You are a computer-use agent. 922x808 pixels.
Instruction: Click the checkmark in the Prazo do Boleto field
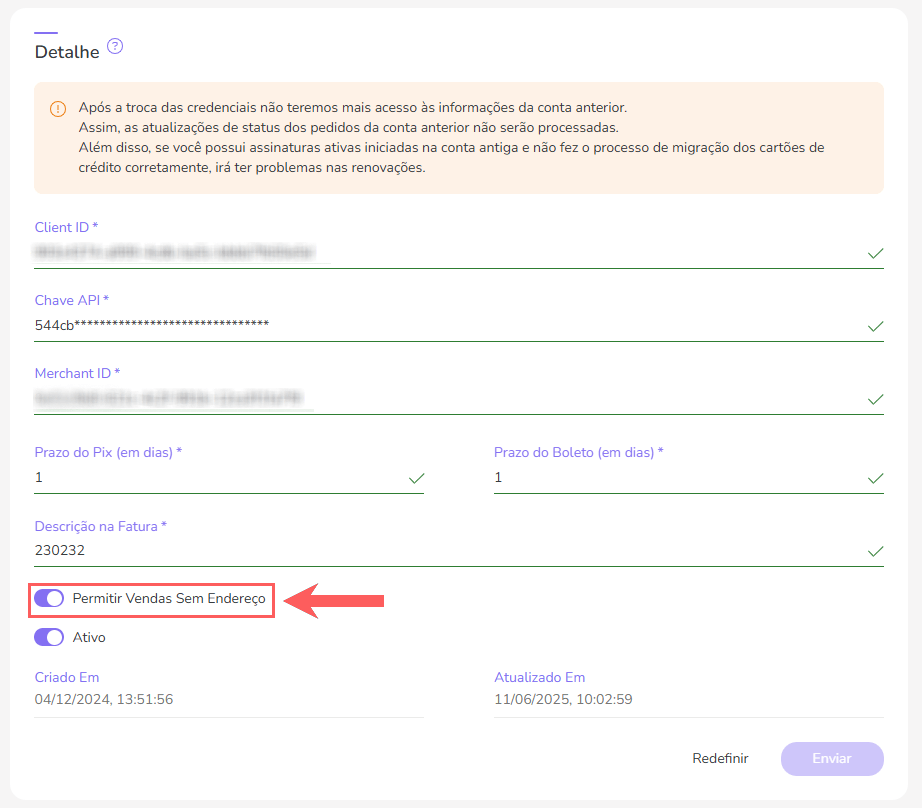(x=875, y=478)
